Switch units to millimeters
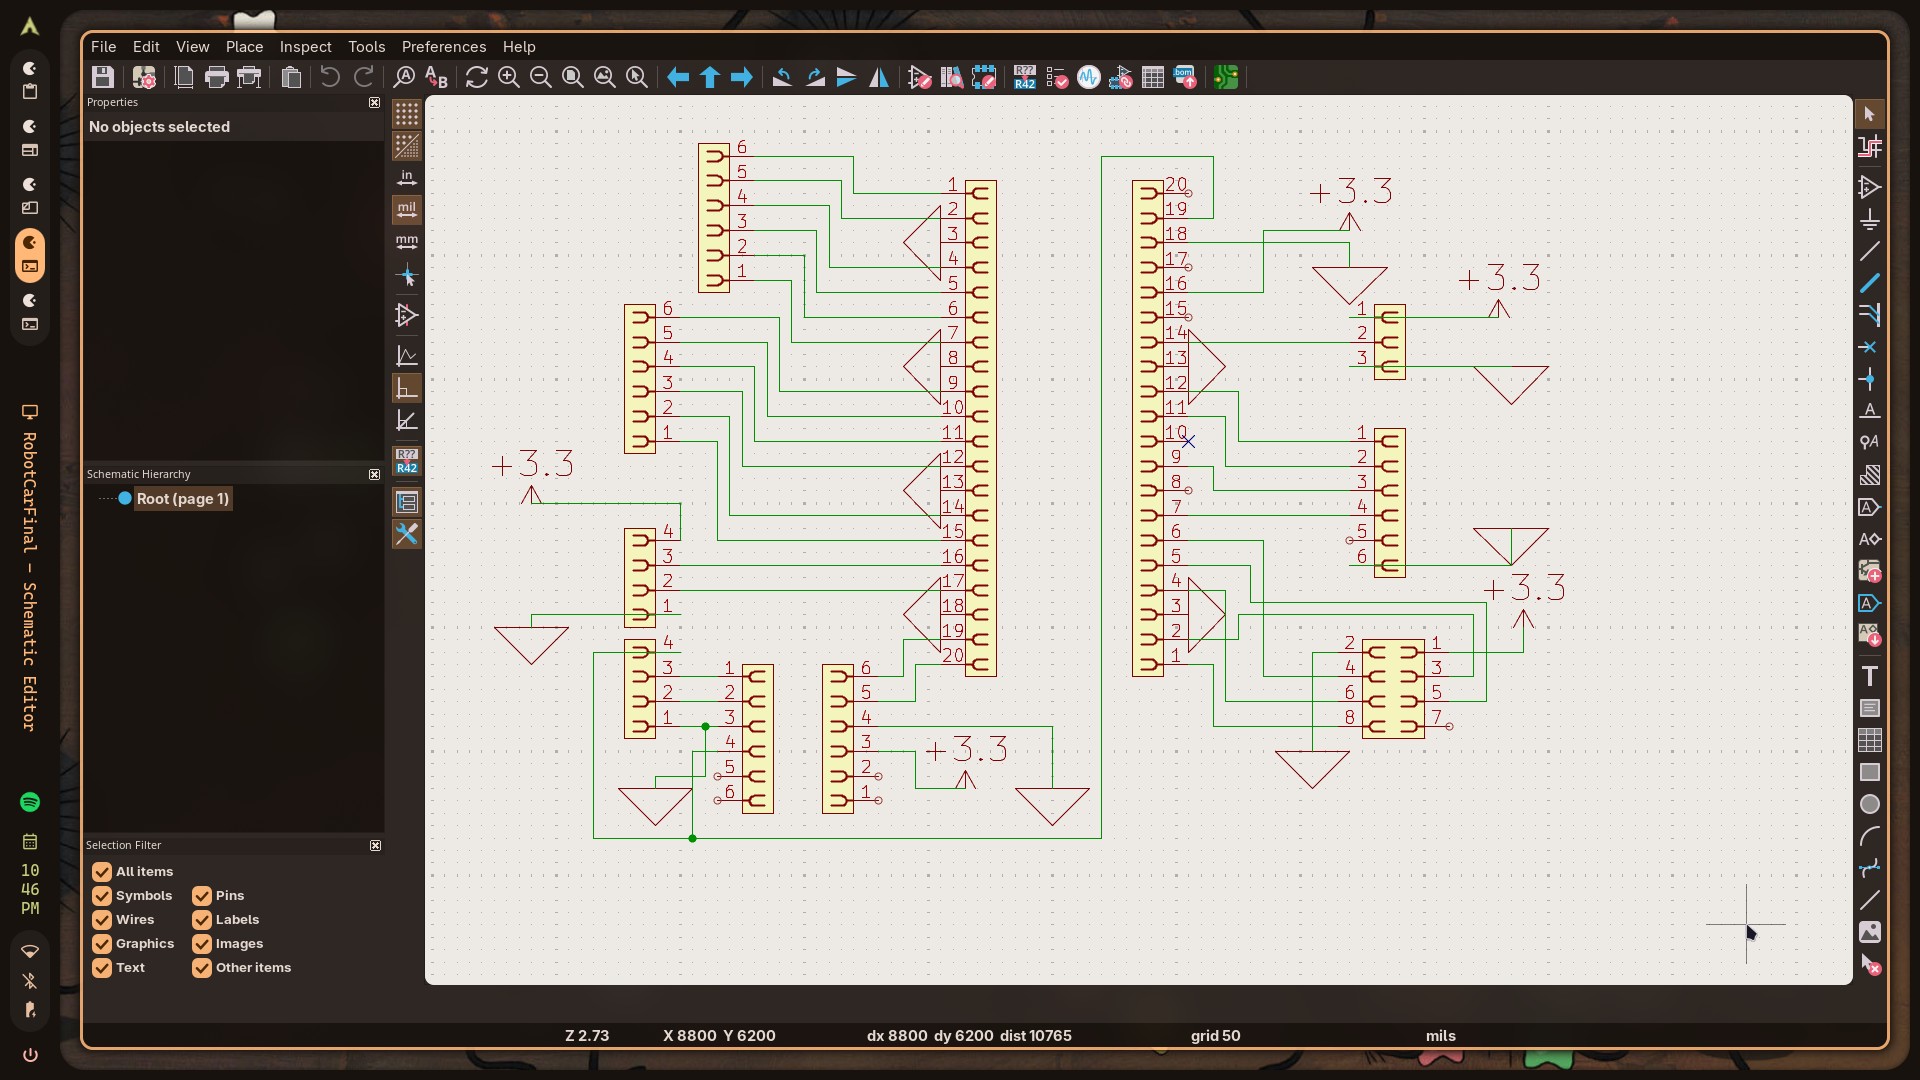This screenshot has height=1080, width=1920. coord(406,242)
